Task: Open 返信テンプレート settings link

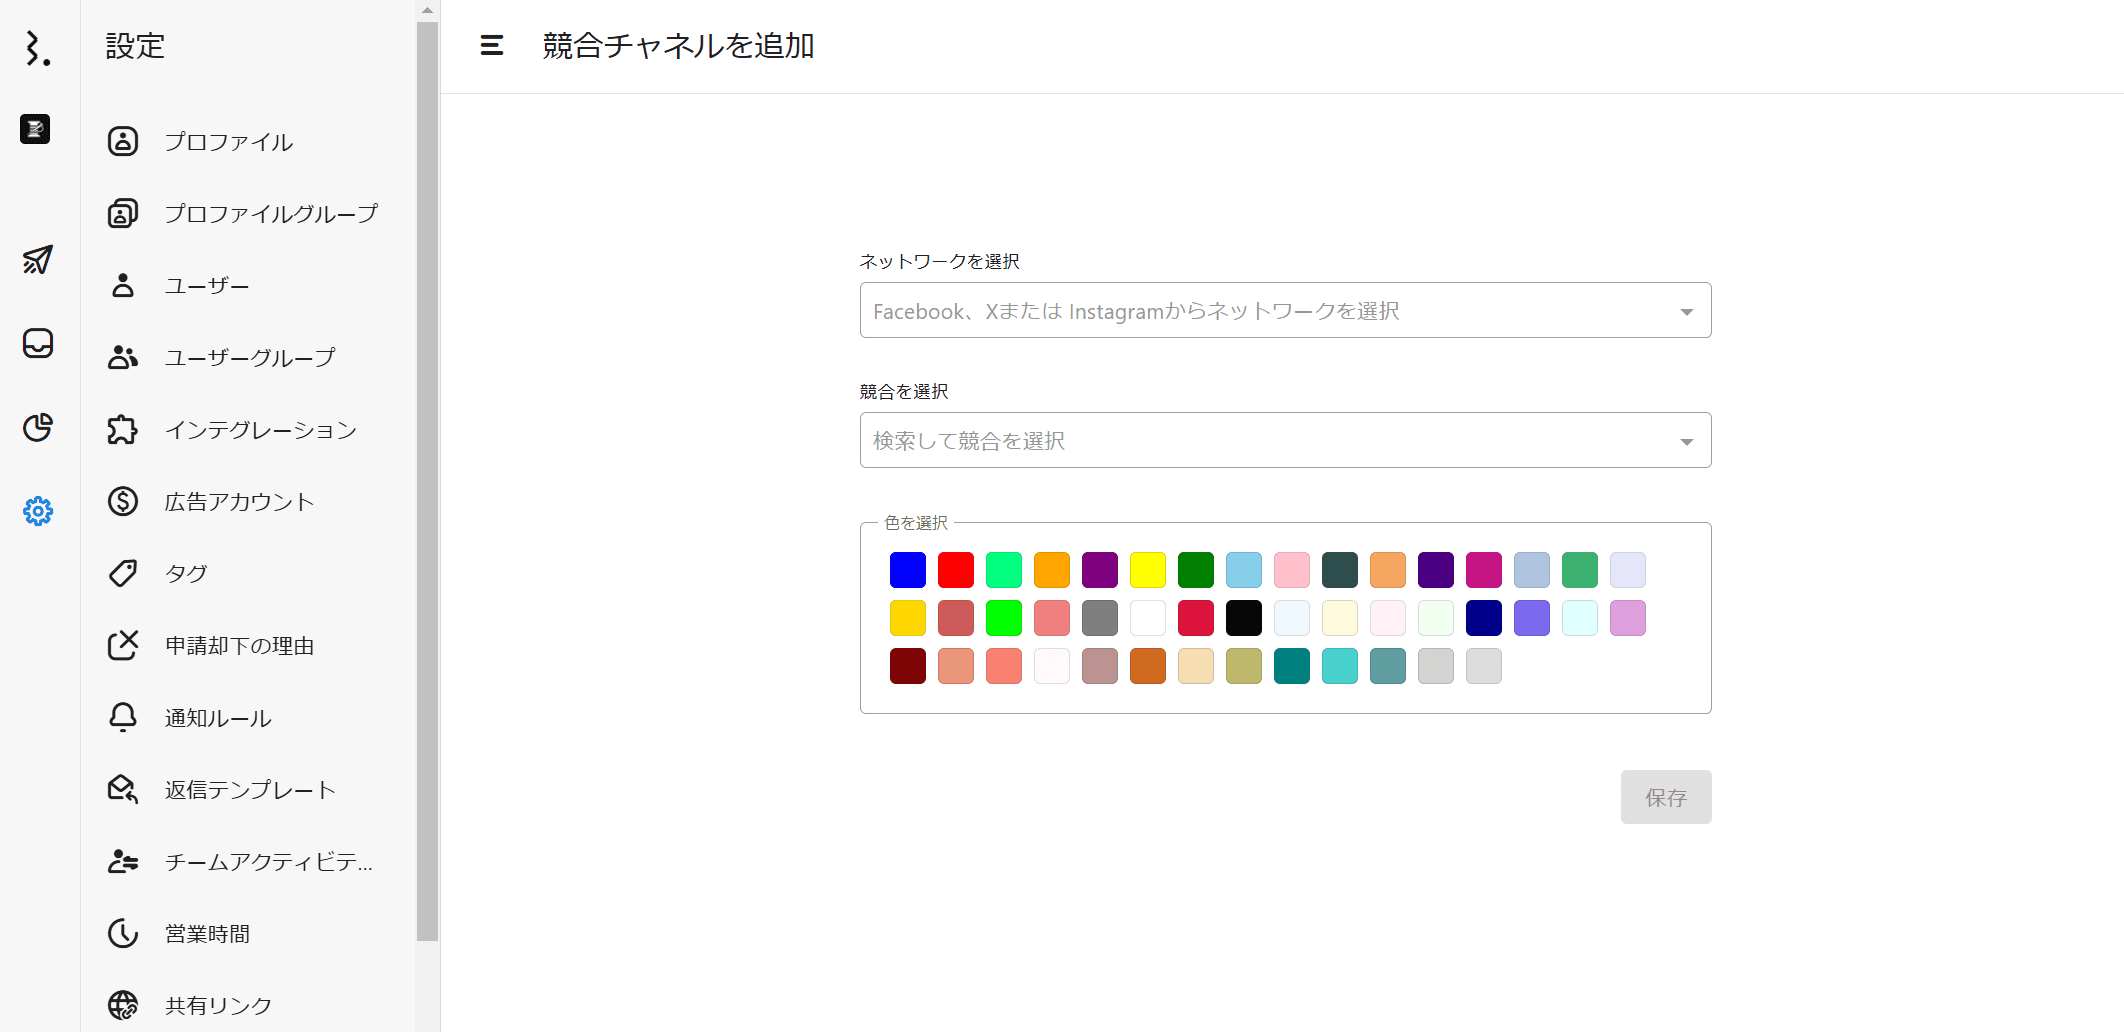Action: coord(250,790)
